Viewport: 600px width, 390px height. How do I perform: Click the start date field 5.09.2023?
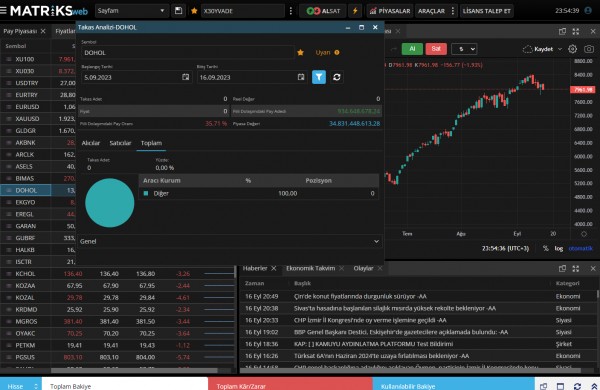136,77
